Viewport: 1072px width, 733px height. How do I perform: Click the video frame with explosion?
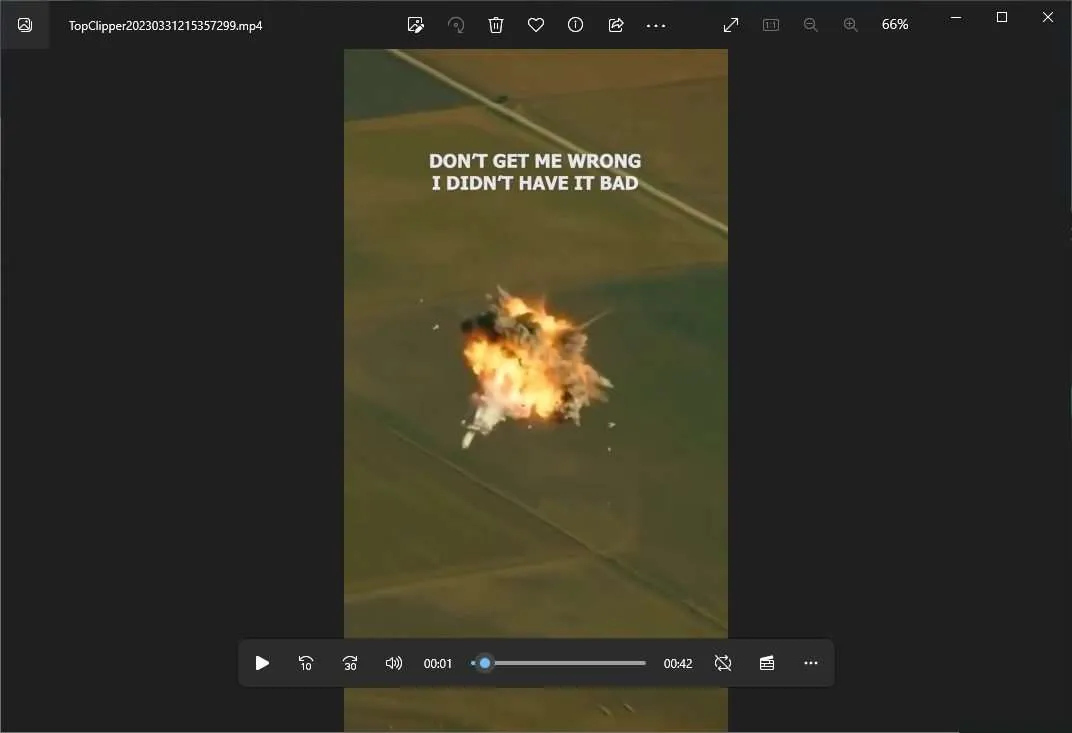[536, 343]
